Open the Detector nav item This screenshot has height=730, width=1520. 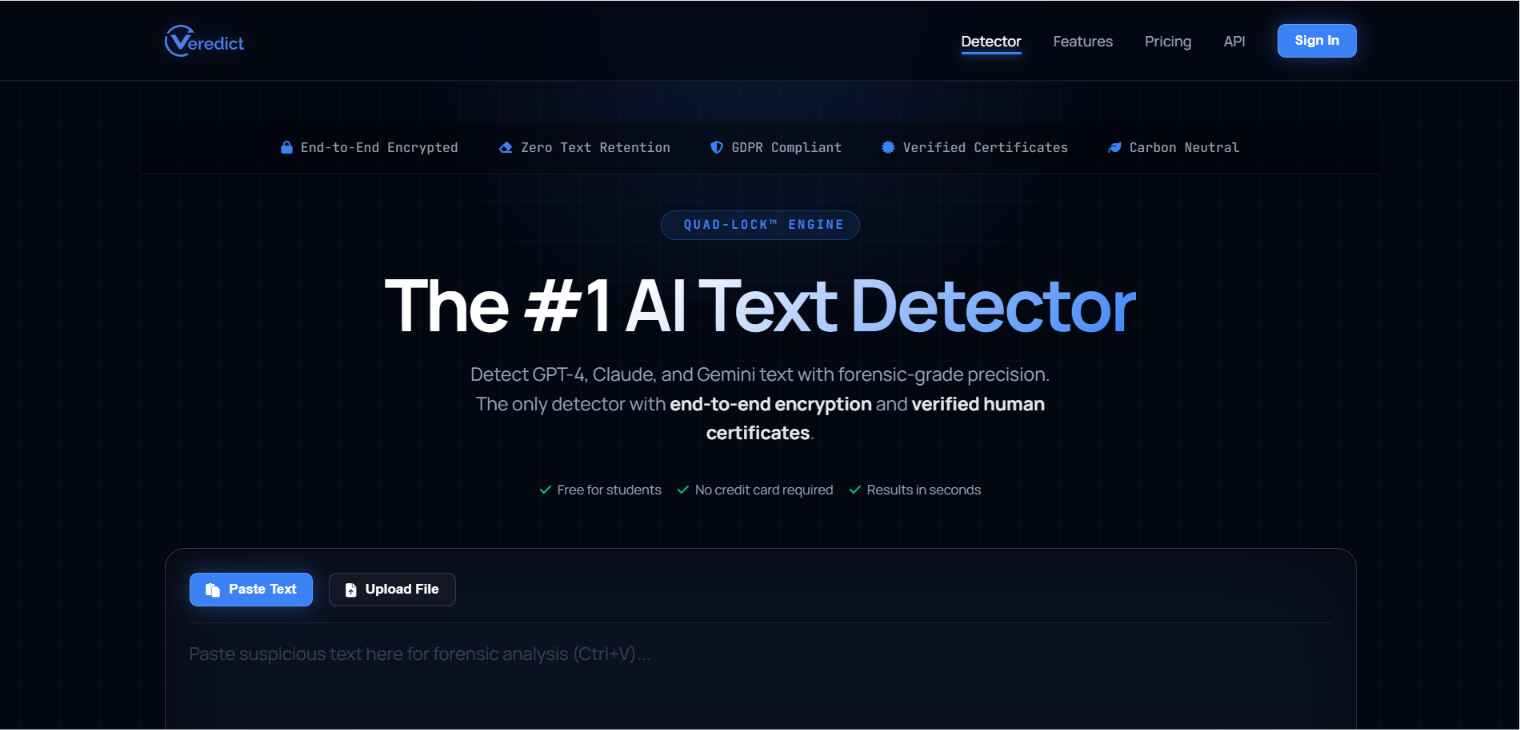[x=991, y=41]
